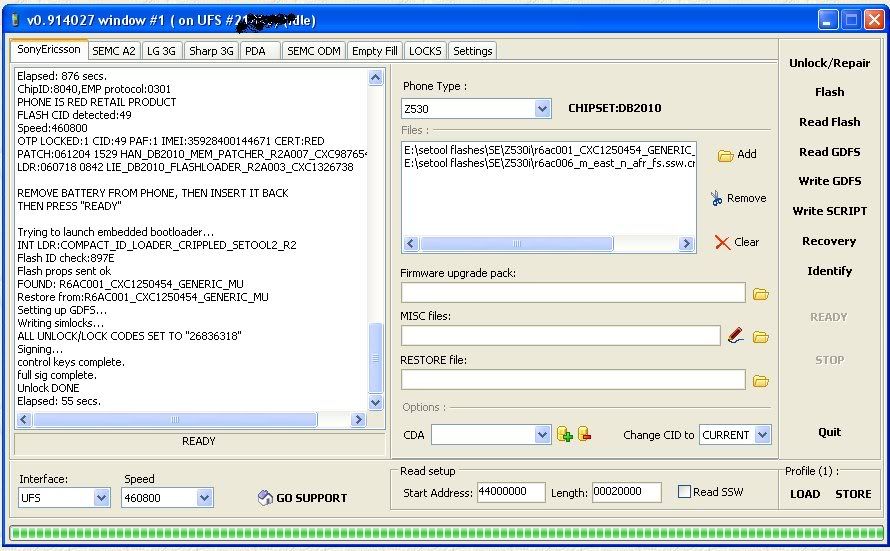Open the CDA dropdown
Screen dimensions: 890x551
[542, 435]
